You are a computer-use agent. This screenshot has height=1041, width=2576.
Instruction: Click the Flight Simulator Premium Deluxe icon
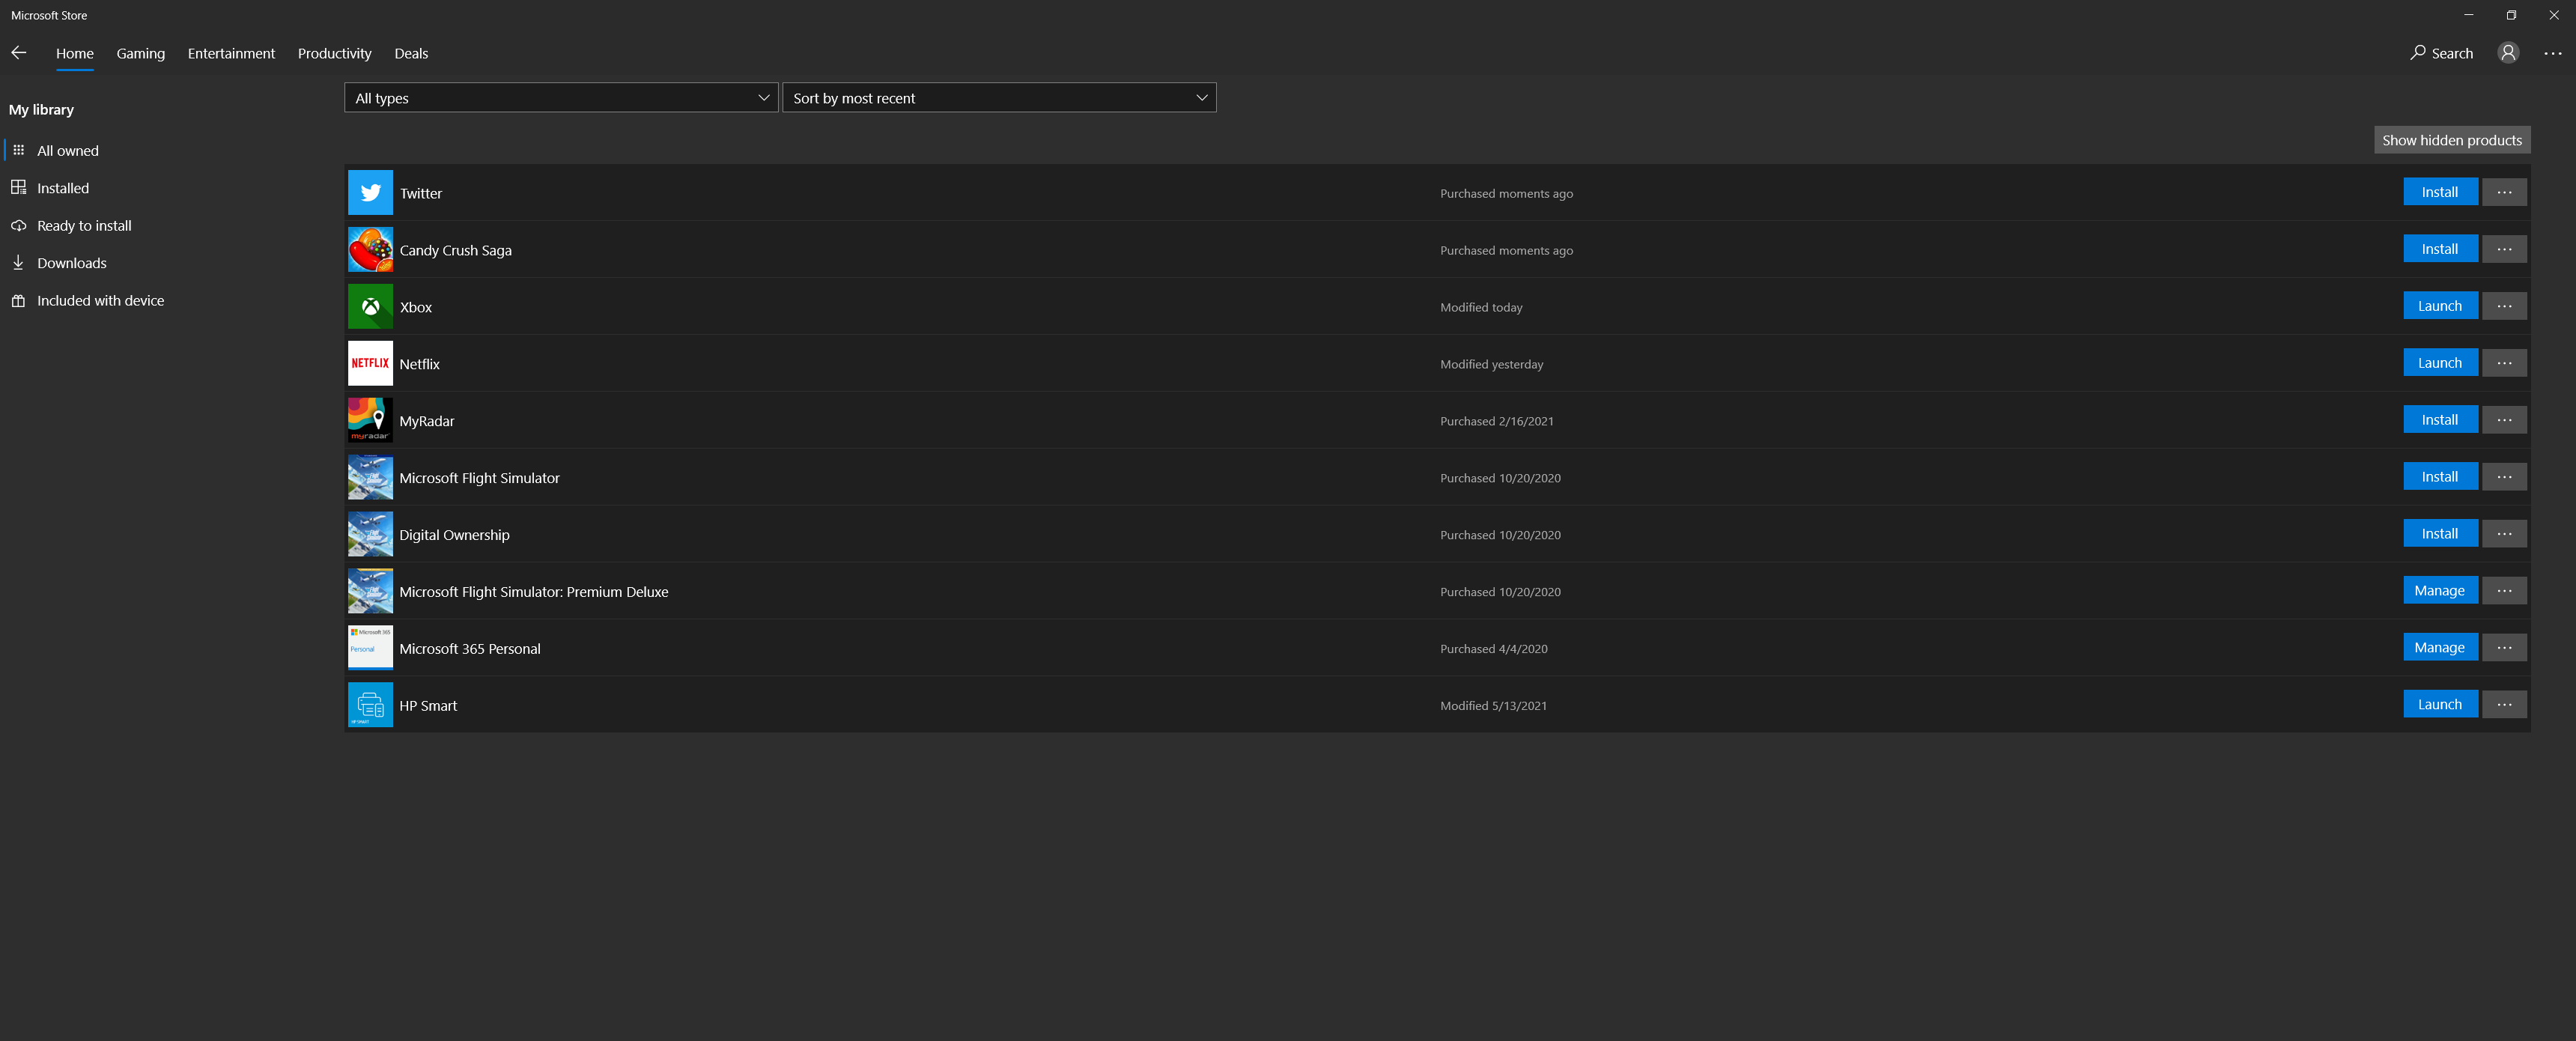pyautogui.click(x=370, y=591)
